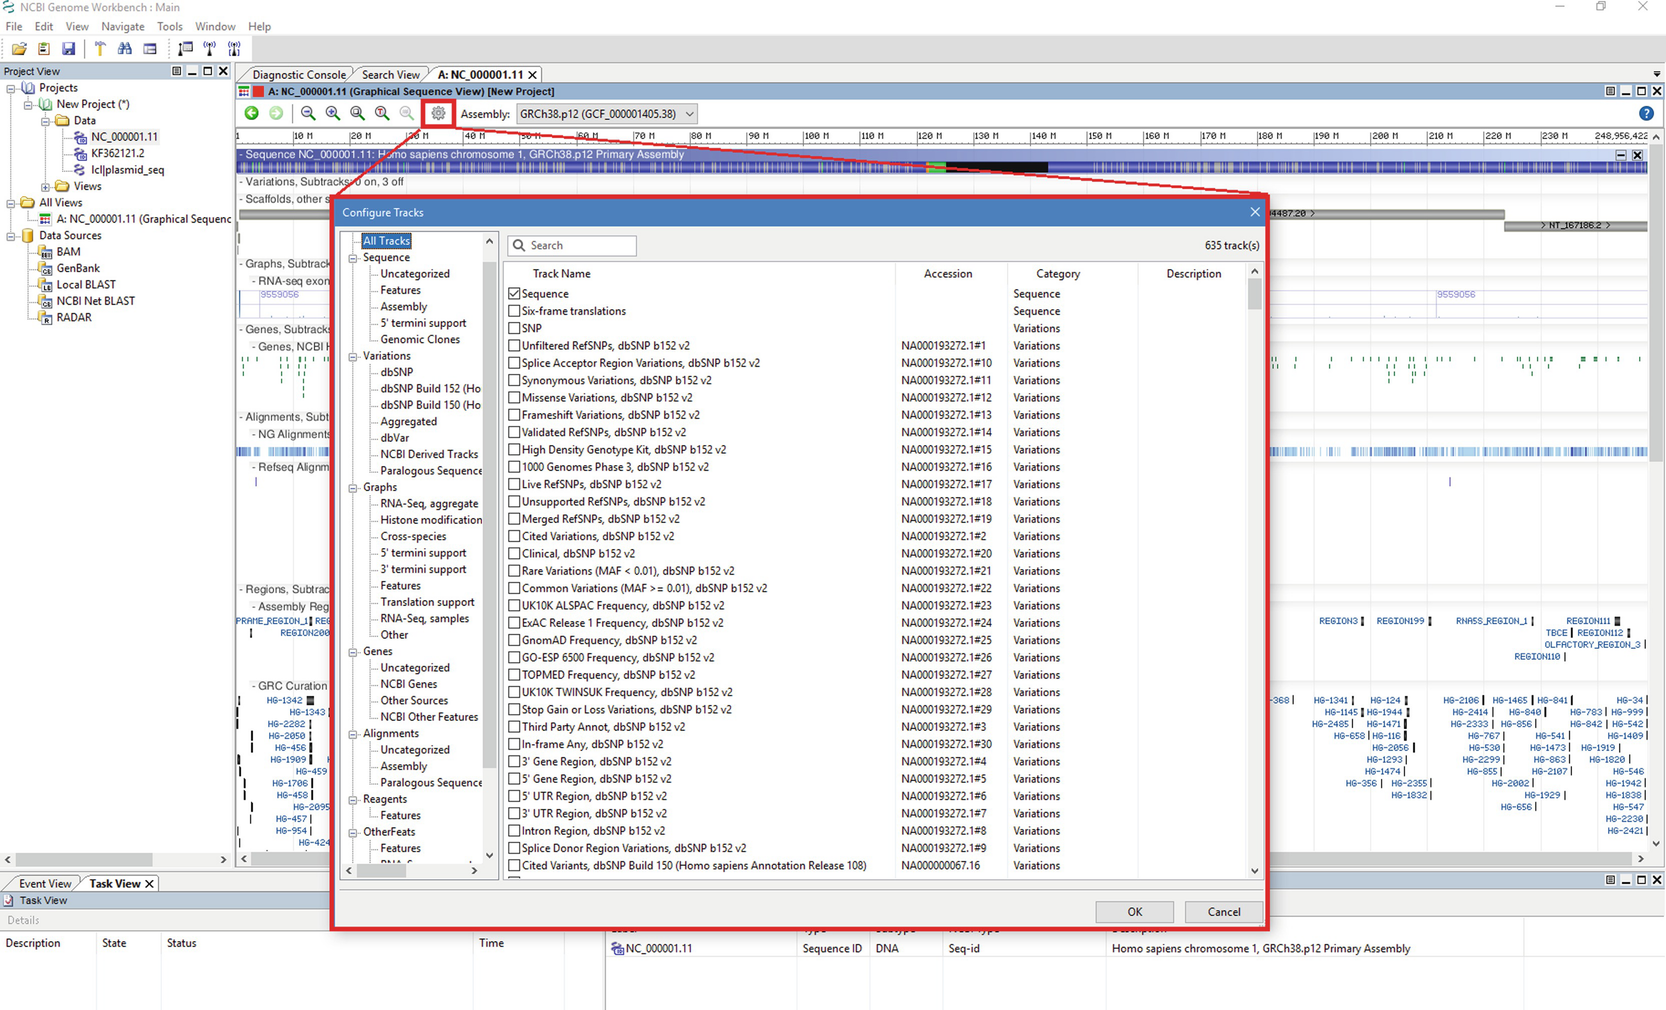Screen dimensions: 1666x1010
Task: Collapse the Genes category in tracks tree
Action: pos(353,652)
